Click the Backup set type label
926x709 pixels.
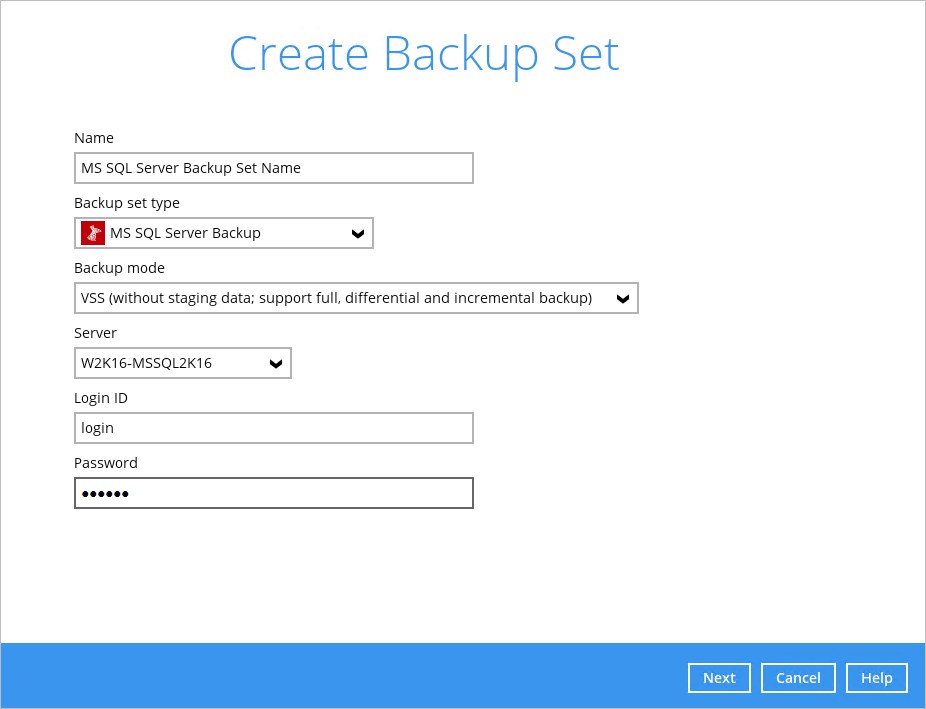127,203
